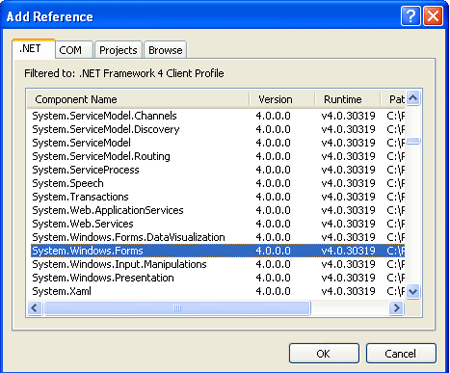Click version 4.0.0.0 of System.Speech
The image size is (450, 373).
tap(273, 183)
